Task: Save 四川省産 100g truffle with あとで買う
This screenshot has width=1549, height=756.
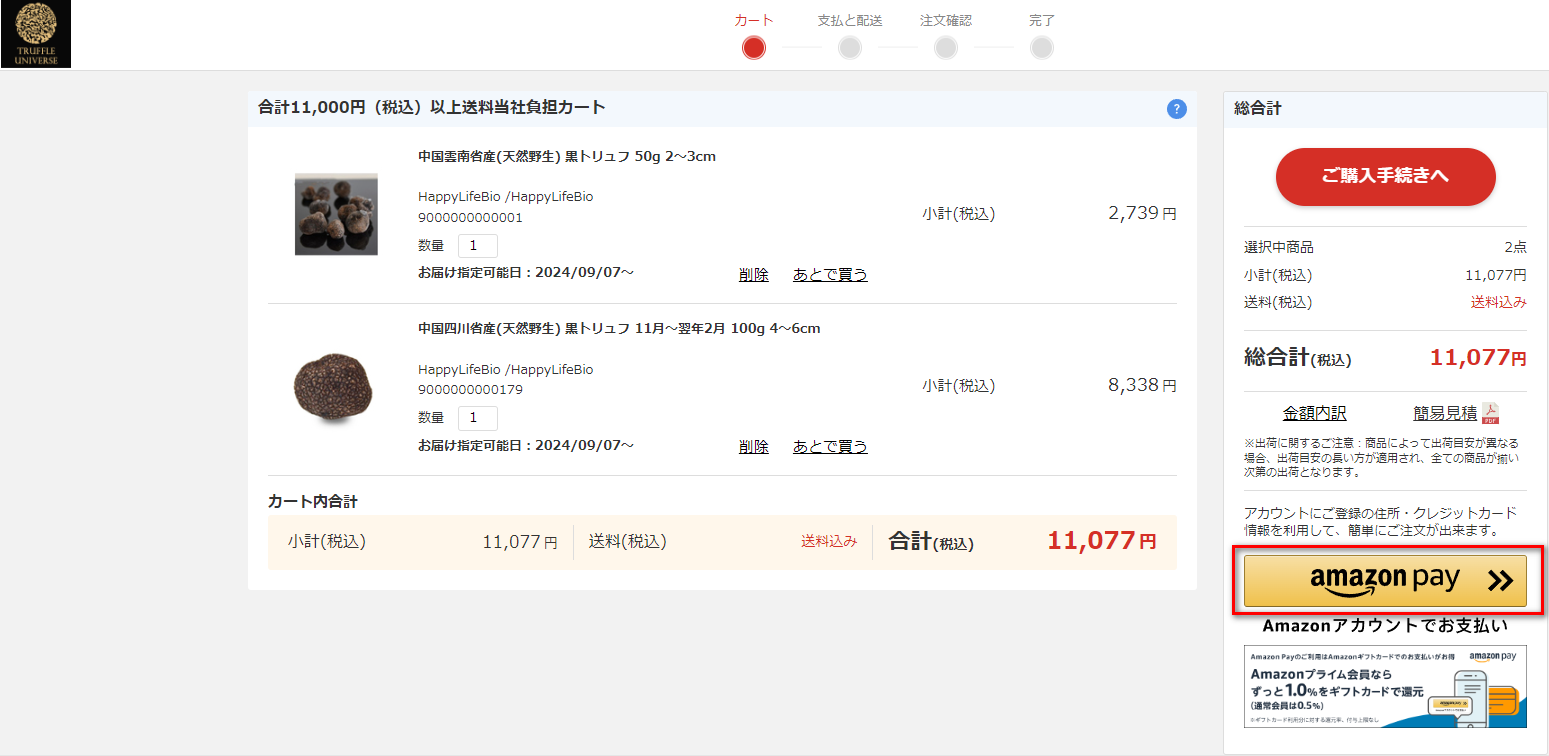Action: point(830,446)
